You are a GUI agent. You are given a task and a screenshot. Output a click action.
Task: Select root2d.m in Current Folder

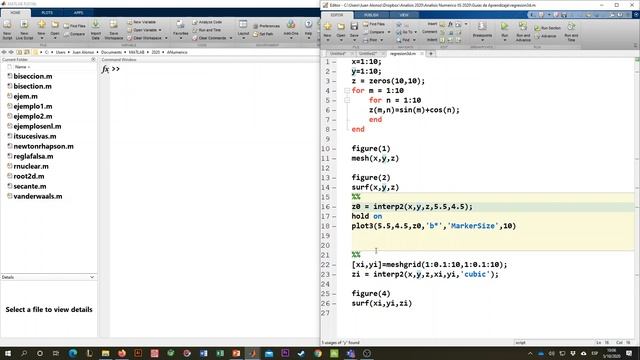(29, 176)
